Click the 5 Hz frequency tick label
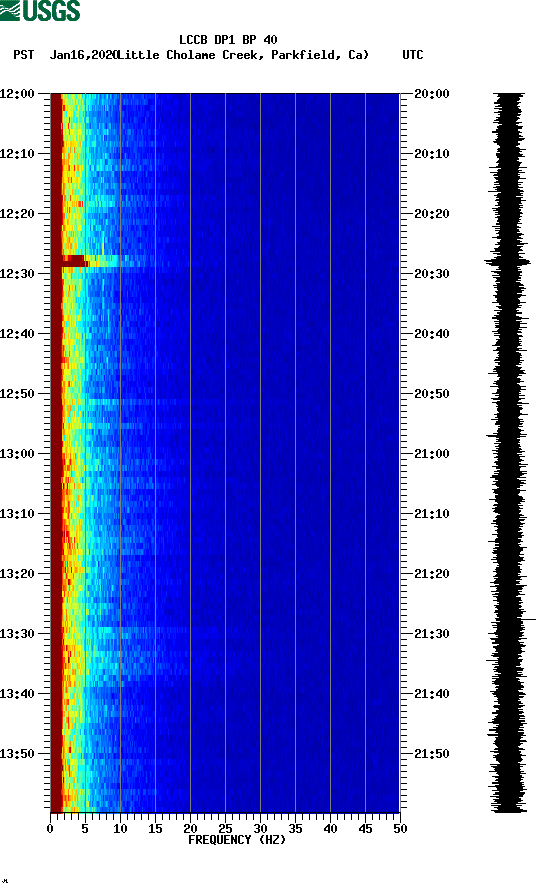This screenshot has width=552, height=892. (x=85, y=829)
